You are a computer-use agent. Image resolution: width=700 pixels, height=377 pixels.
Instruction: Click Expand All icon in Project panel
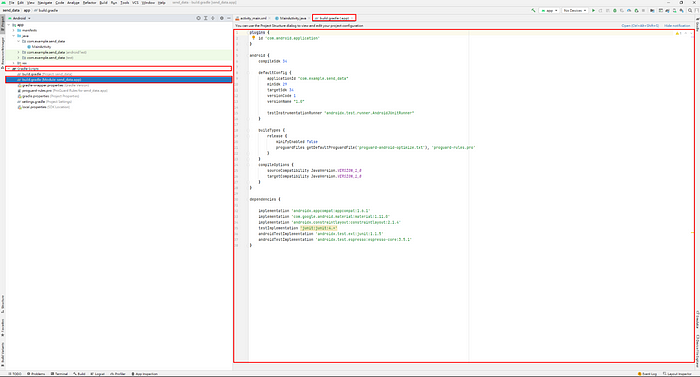click(205, 18)
